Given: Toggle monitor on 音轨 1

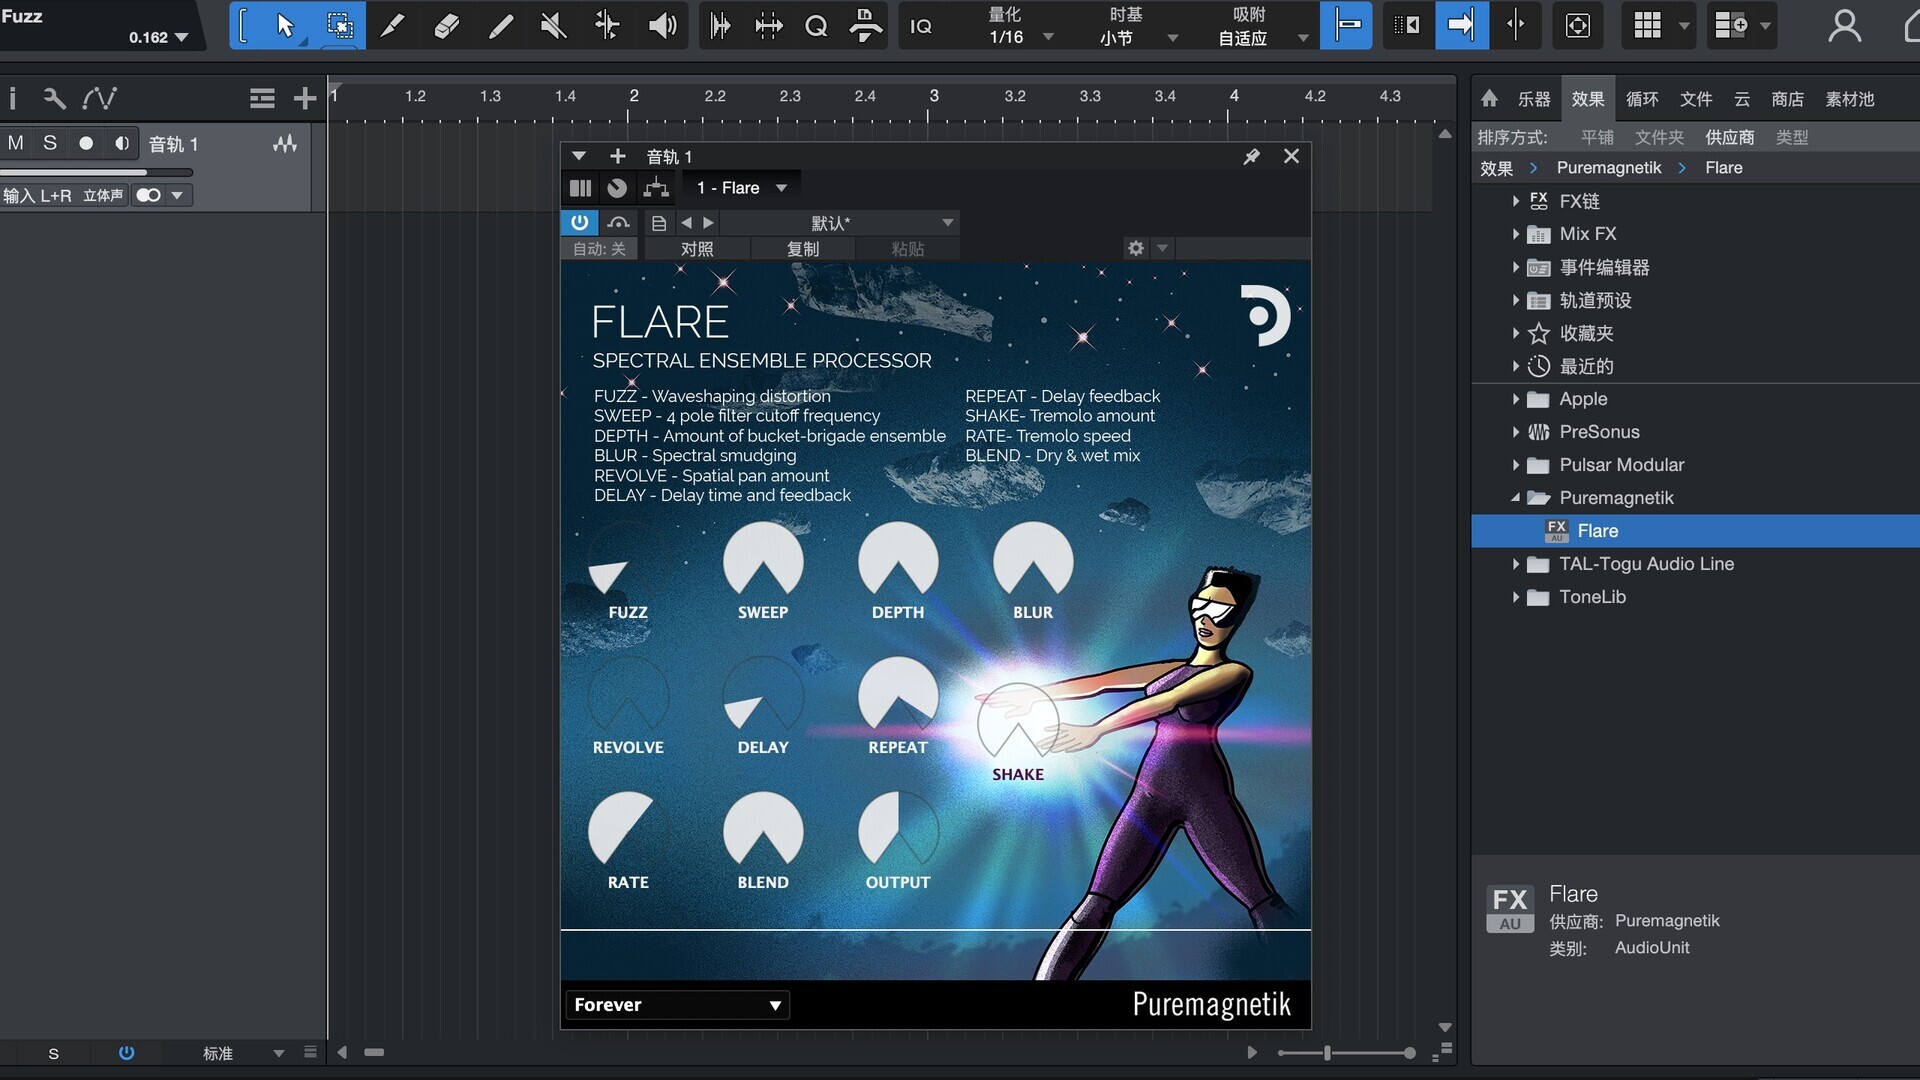Looking at the screenshot, I should 122,143.
